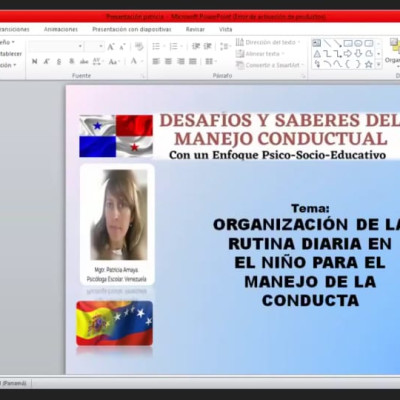This screenshot has height=400, width=400.
Task: Toggle bold (N) formatting
Action: pos(34,61)
